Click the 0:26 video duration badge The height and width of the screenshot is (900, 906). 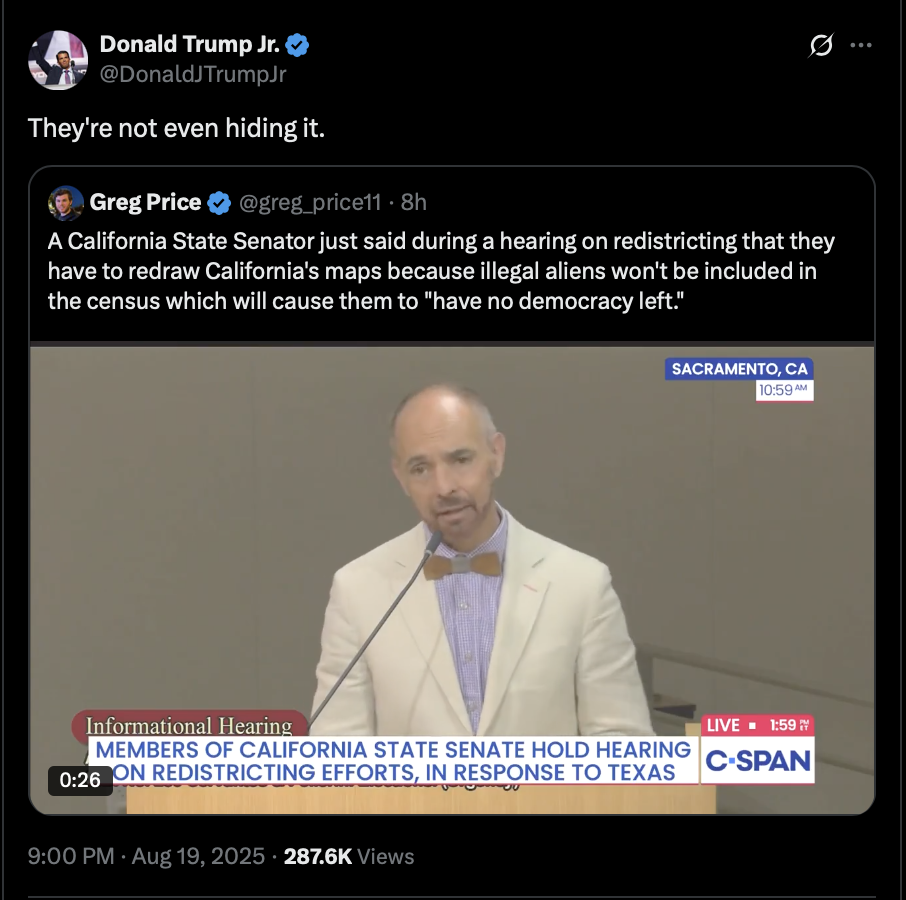click(x=80, y=780)
